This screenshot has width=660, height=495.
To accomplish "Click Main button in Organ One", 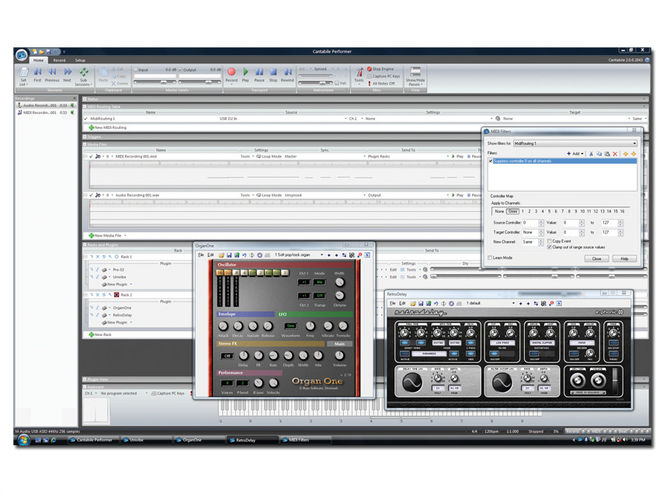I will pos(339,344).
